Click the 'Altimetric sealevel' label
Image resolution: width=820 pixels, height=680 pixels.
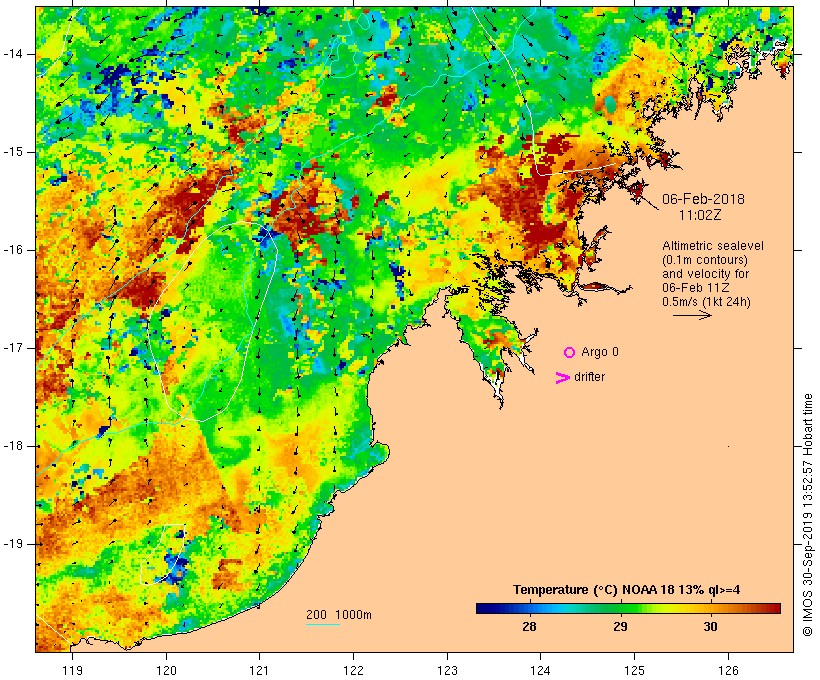tap(713, 246)
